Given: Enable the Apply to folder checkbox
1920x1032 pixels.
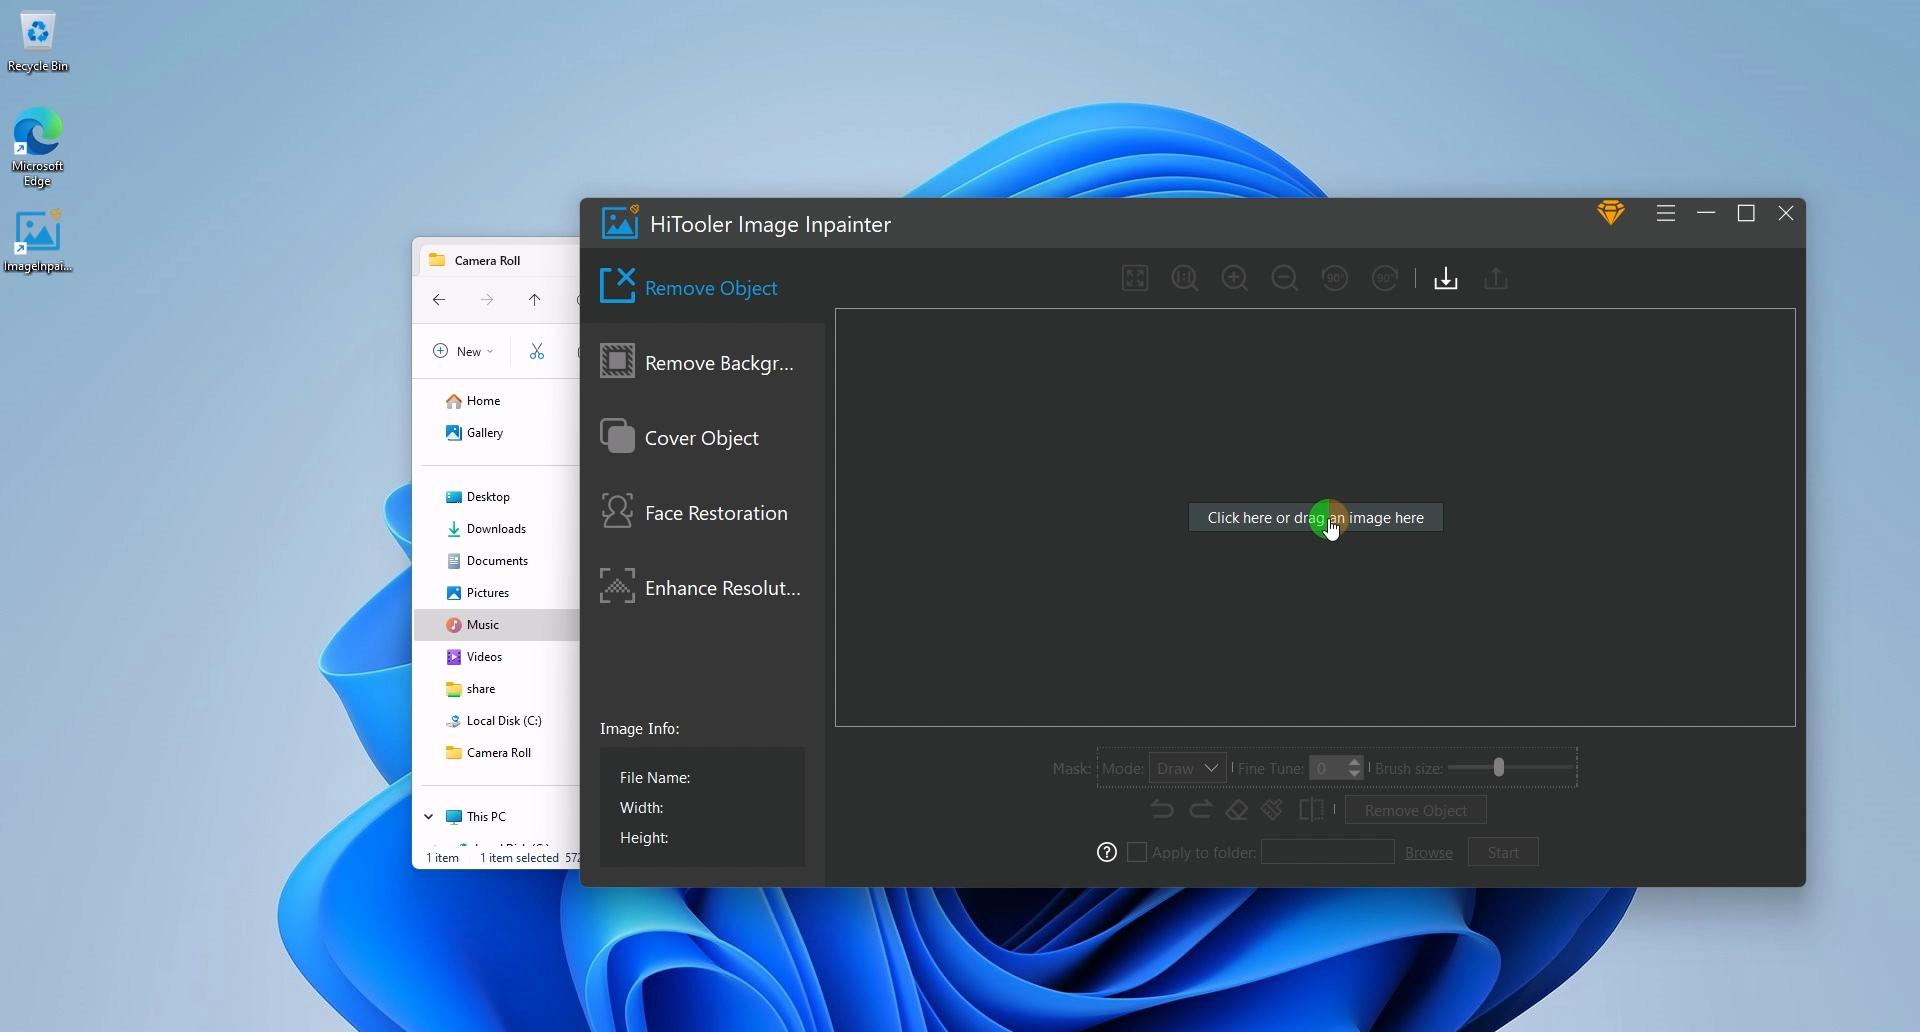Looking at the screenshot, I should point(1137,852).
